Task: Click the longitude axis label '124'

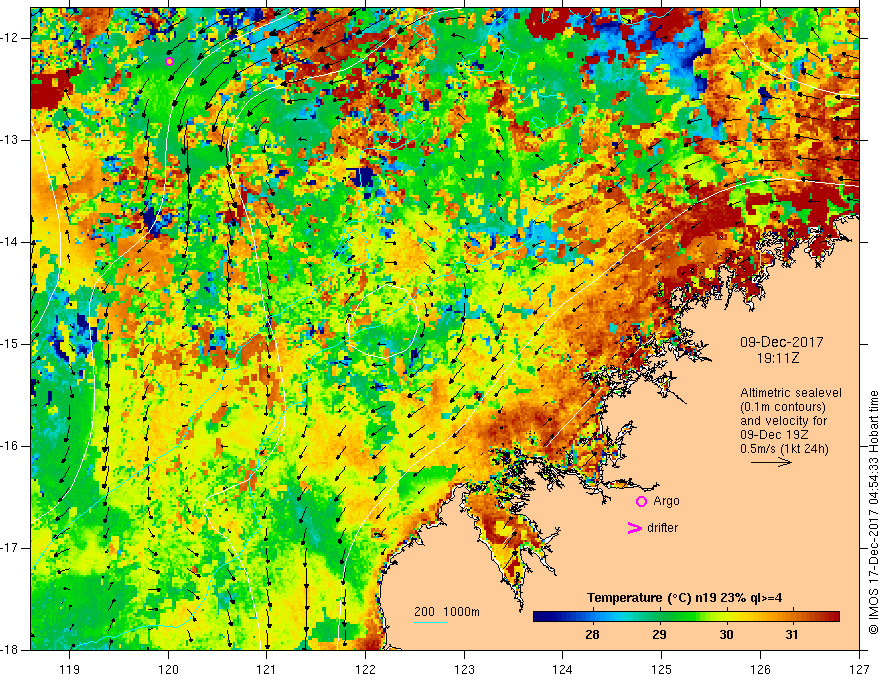Action: (563, 669)
